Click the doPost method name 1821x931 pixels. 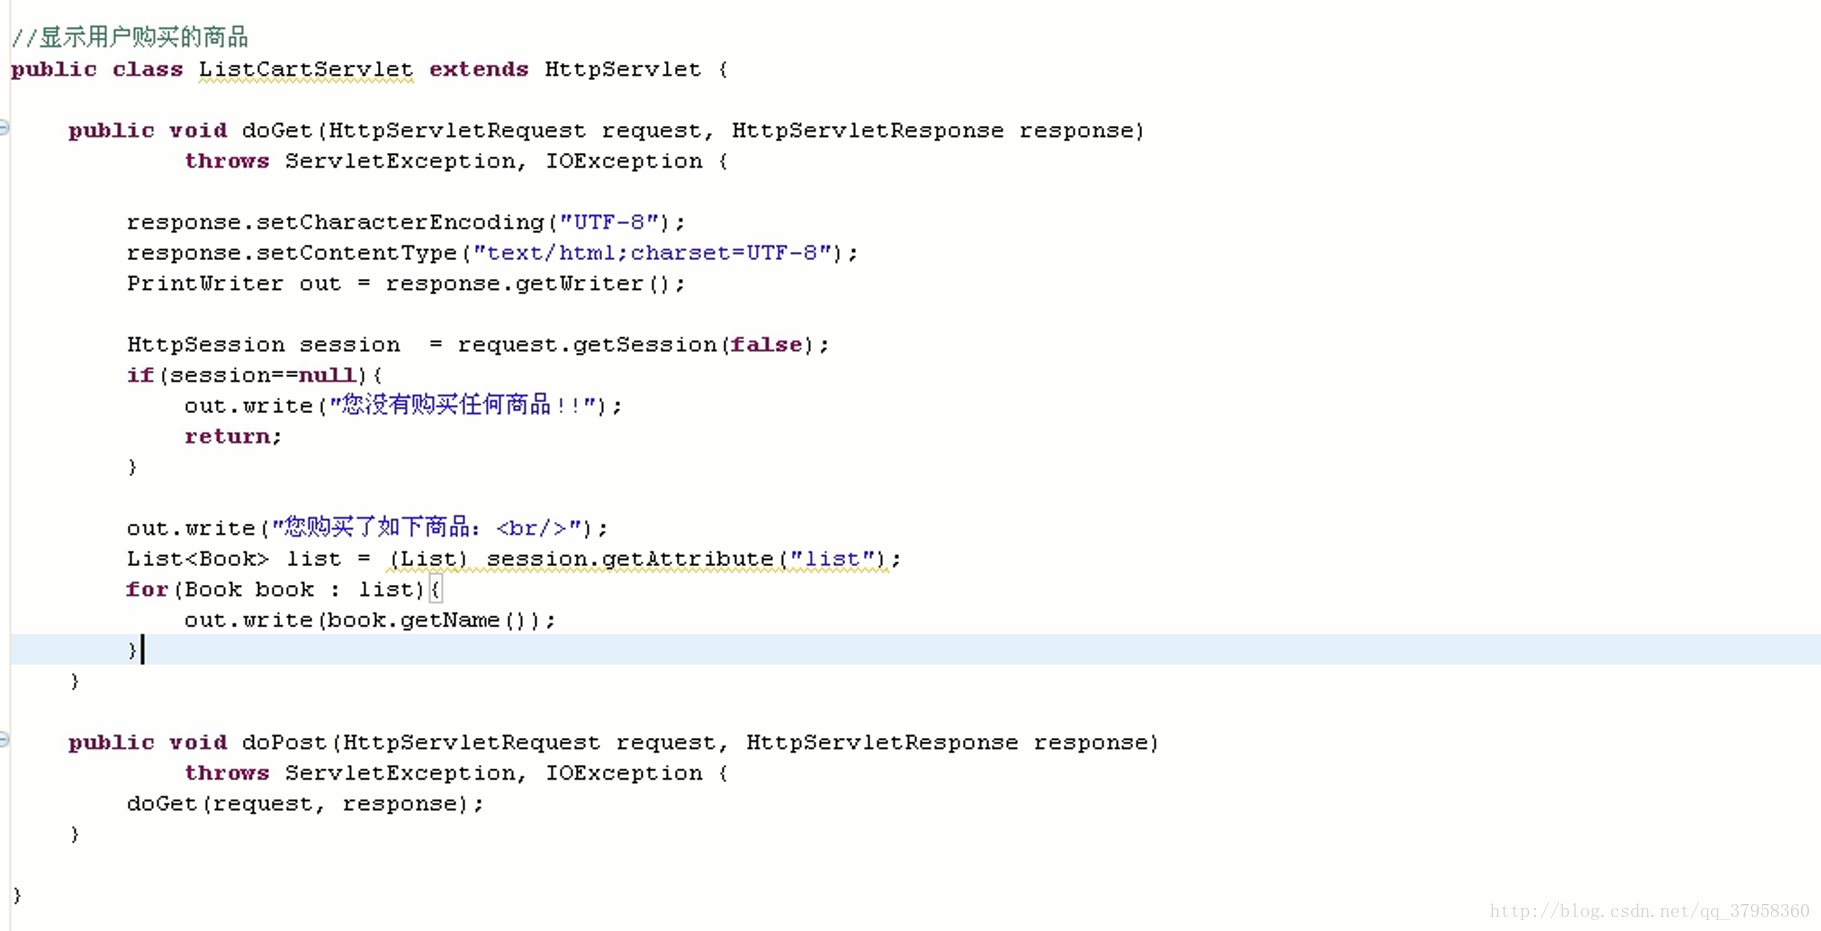(x=284, y=743)
